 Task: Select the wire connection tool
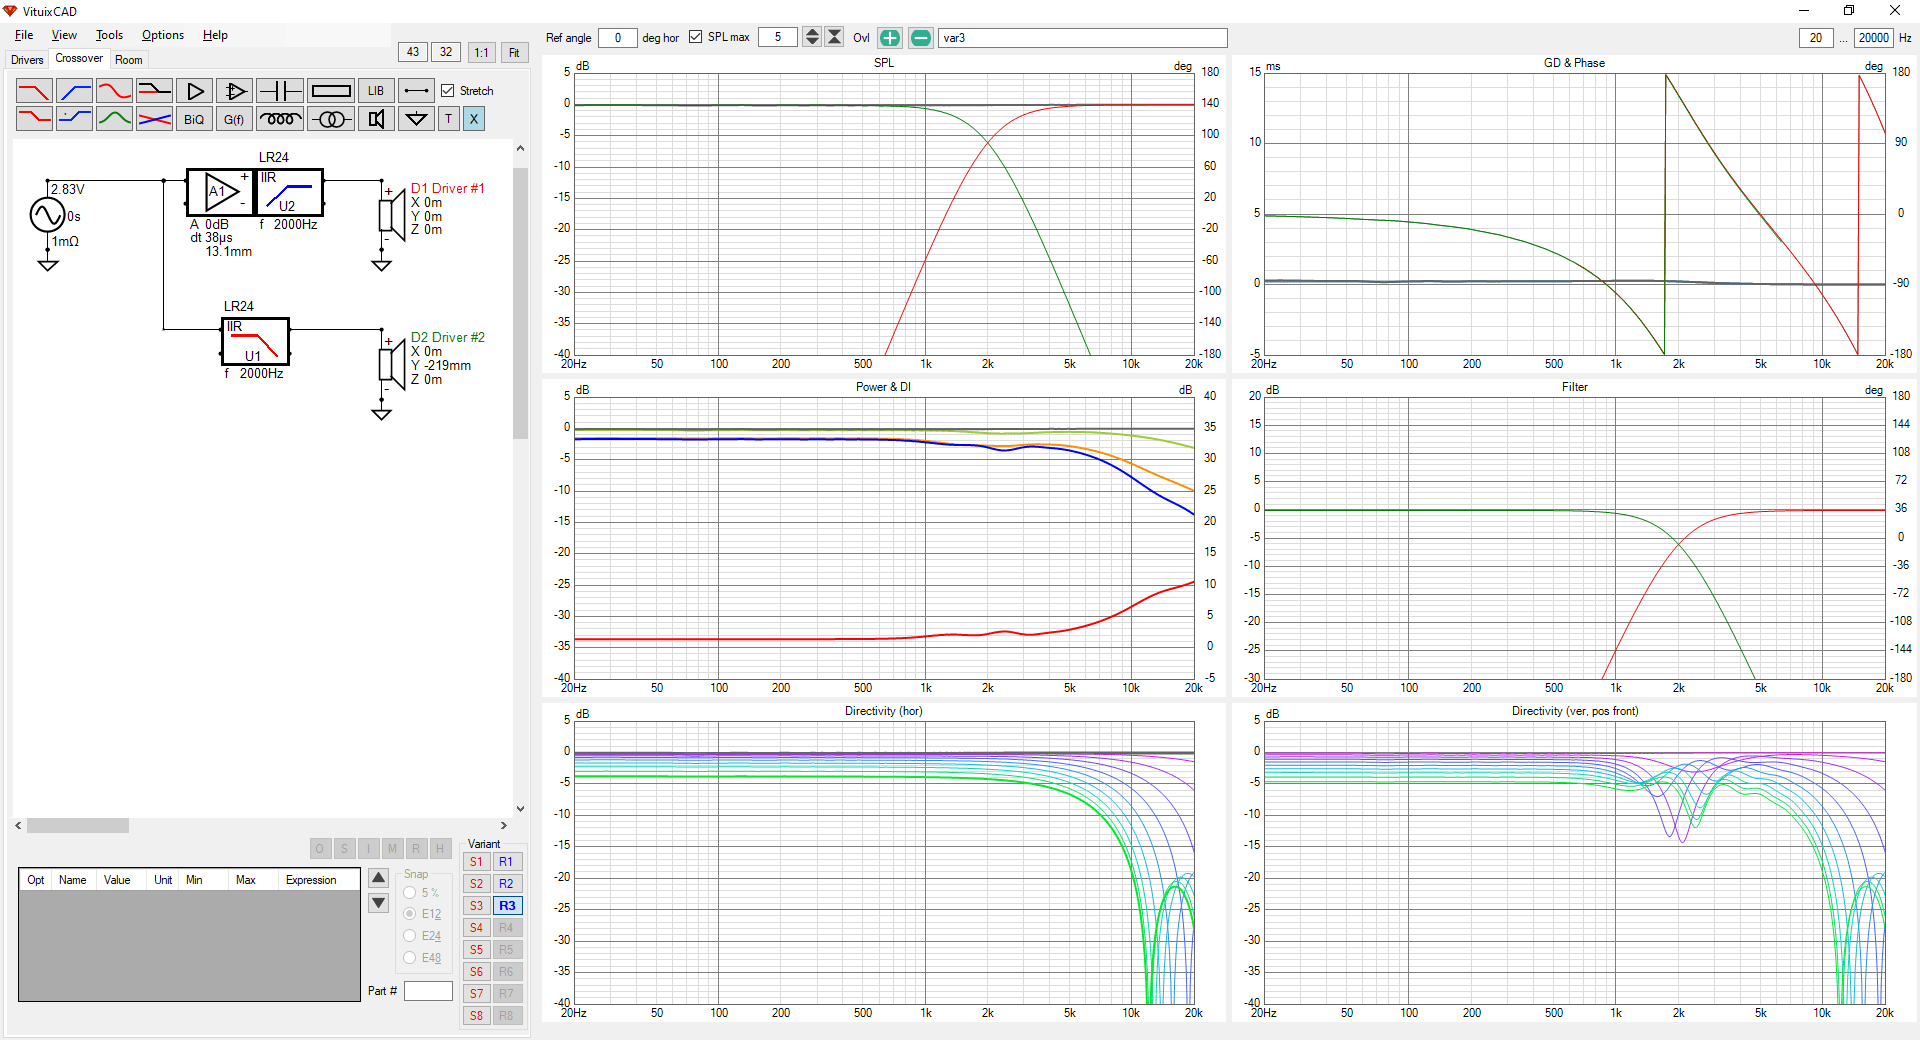[x=416, y=91]
